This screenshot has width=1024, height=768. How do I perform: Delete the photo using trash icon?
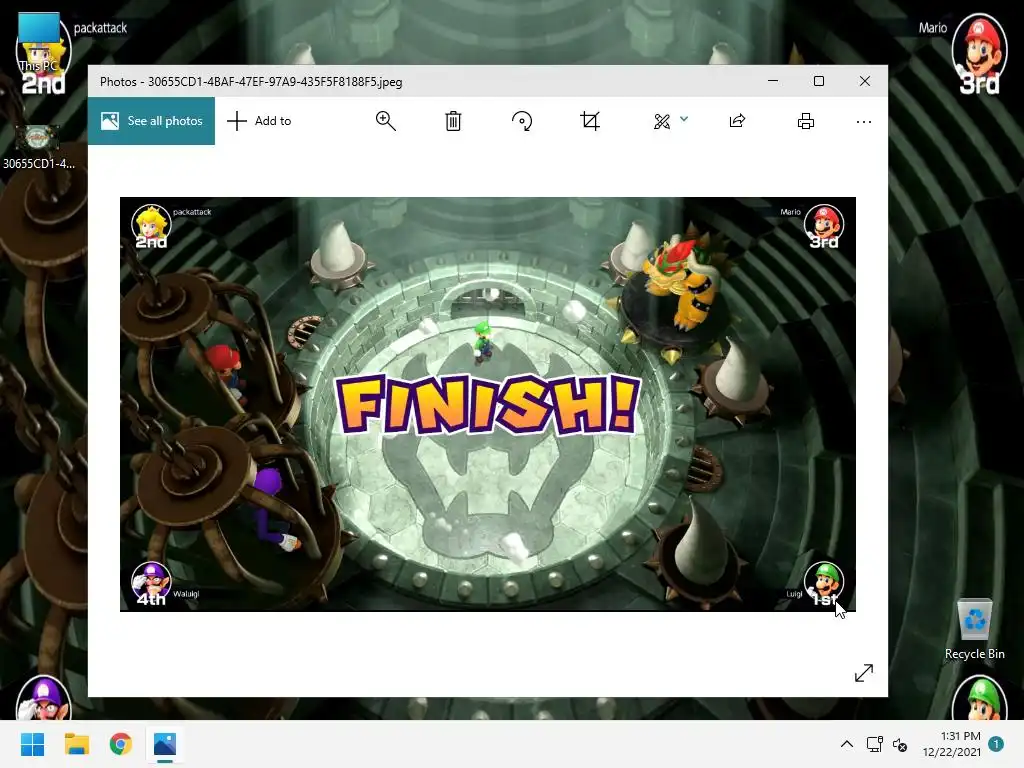(453, 121)
